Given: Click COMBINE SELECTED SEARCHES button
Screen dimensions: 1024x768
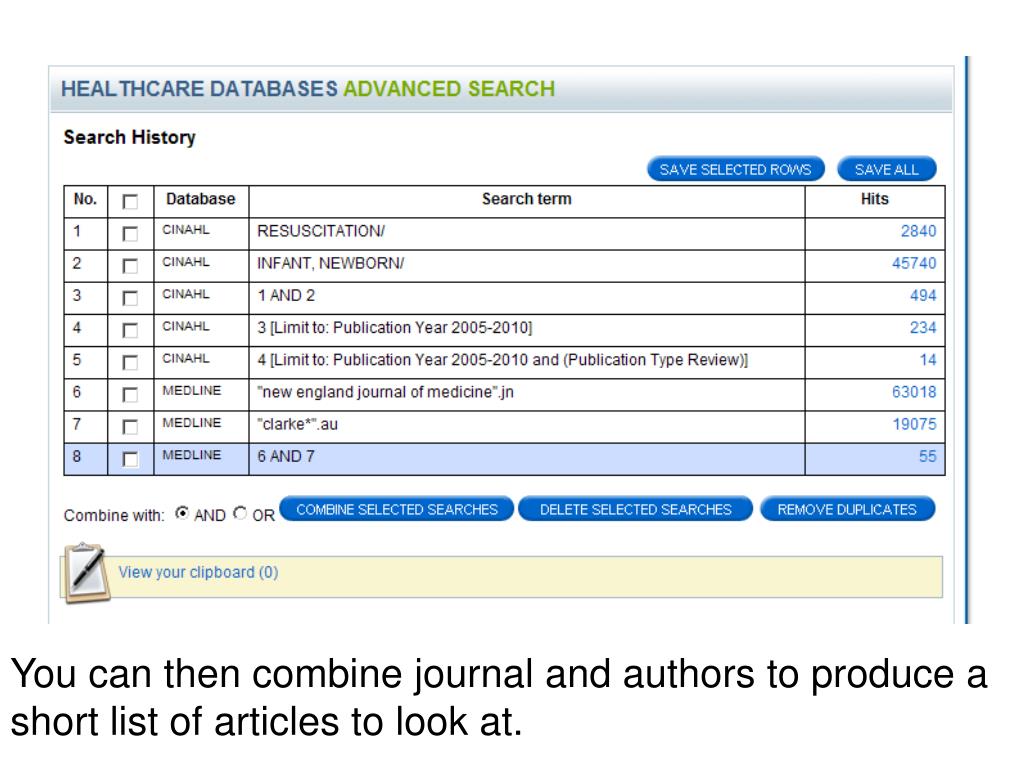Looking at the screenshot, I should tap(396, 509).
